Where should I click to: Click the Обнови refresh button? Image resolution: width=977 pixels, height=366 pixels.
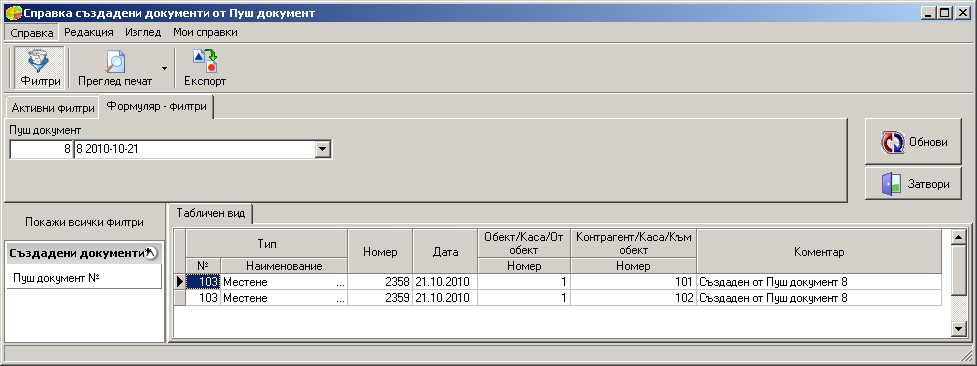click(913, 142)
